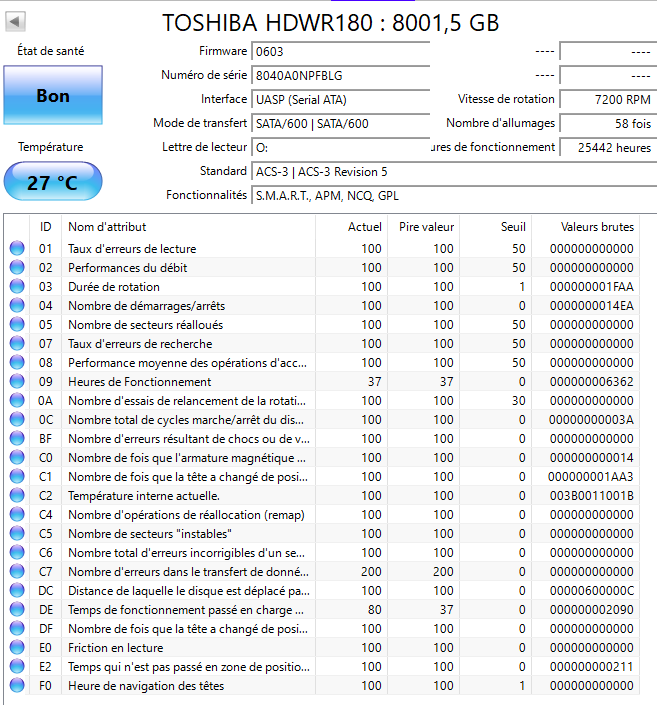
Task: Click the Interface field UASP (Serial ATA)
Action: (x=341, y=99)
